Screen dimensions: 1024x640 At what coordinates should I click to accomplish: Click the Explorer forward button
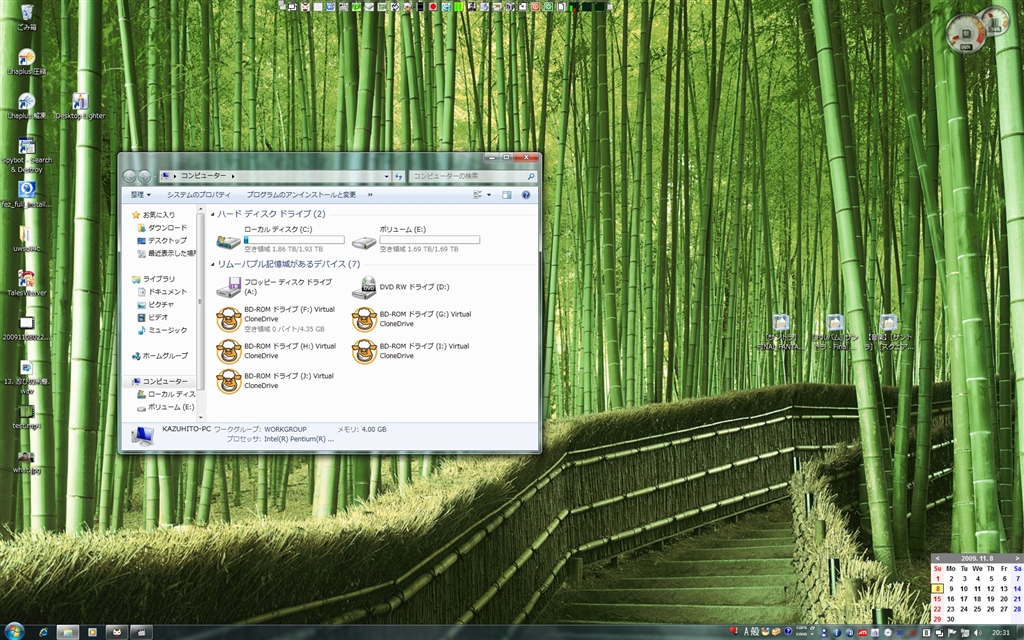(x=144, y=176)
